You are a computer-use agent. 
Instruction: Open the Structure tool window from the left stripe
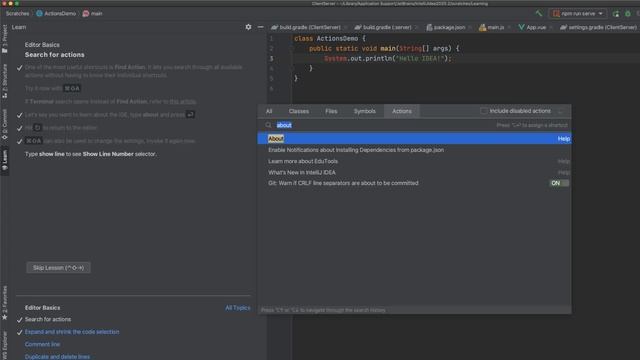coord(4,80)
